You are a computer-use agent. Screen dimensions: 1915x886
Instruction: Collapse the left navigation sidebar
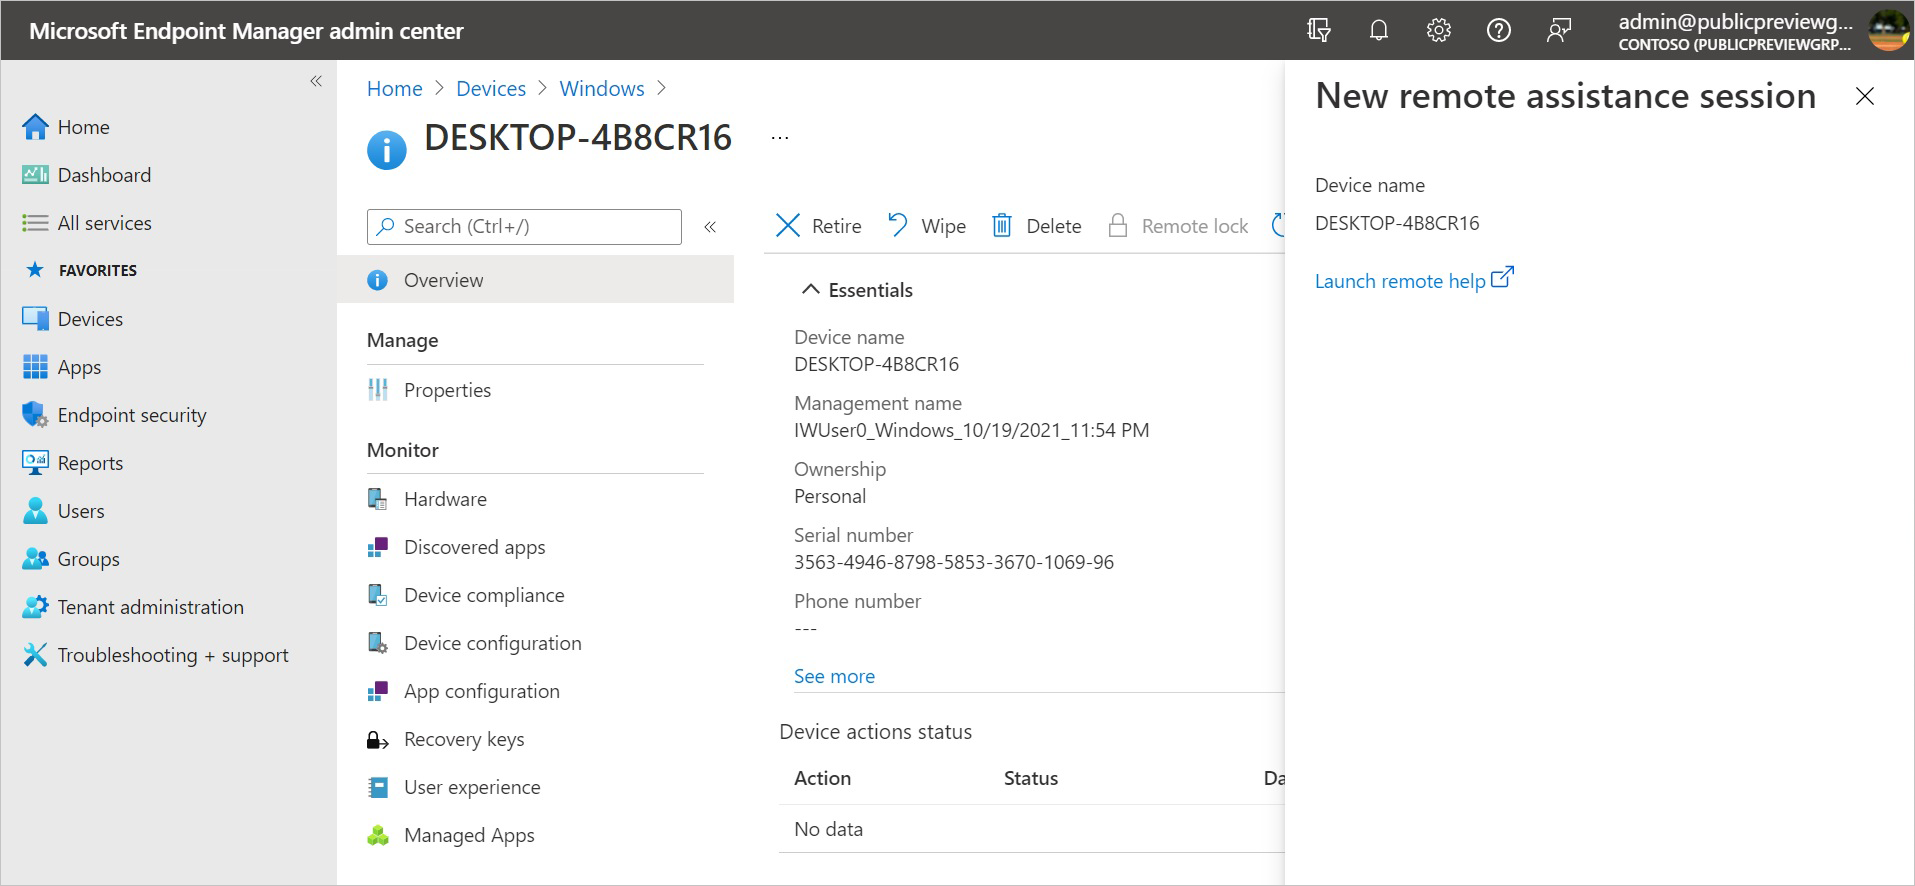pyautogui.click(x=316, y=81)
